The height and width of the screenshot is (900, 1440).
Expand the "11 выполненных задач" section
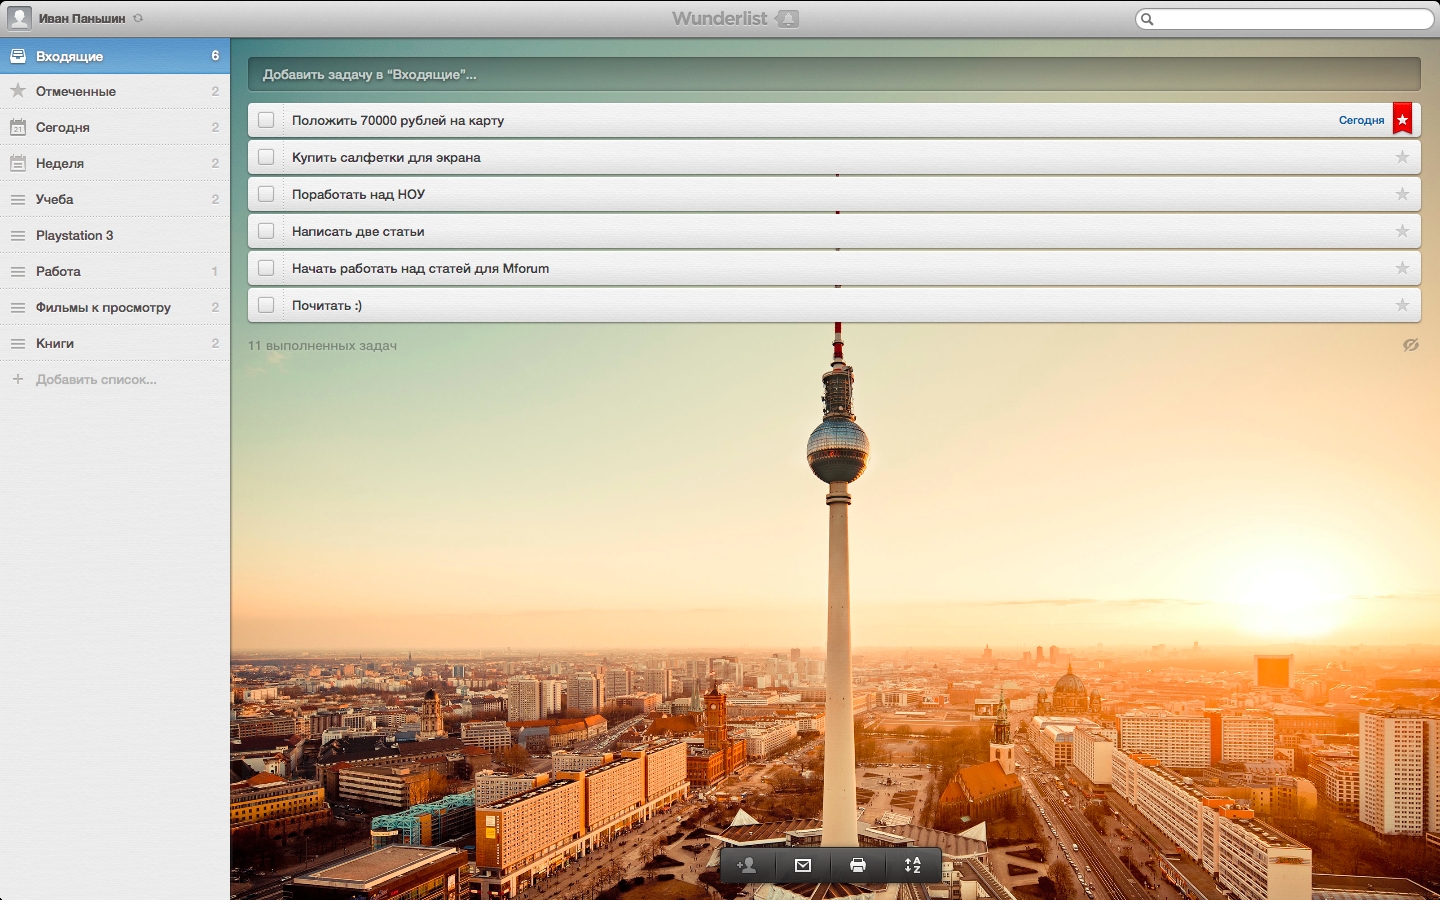(322, 346)
